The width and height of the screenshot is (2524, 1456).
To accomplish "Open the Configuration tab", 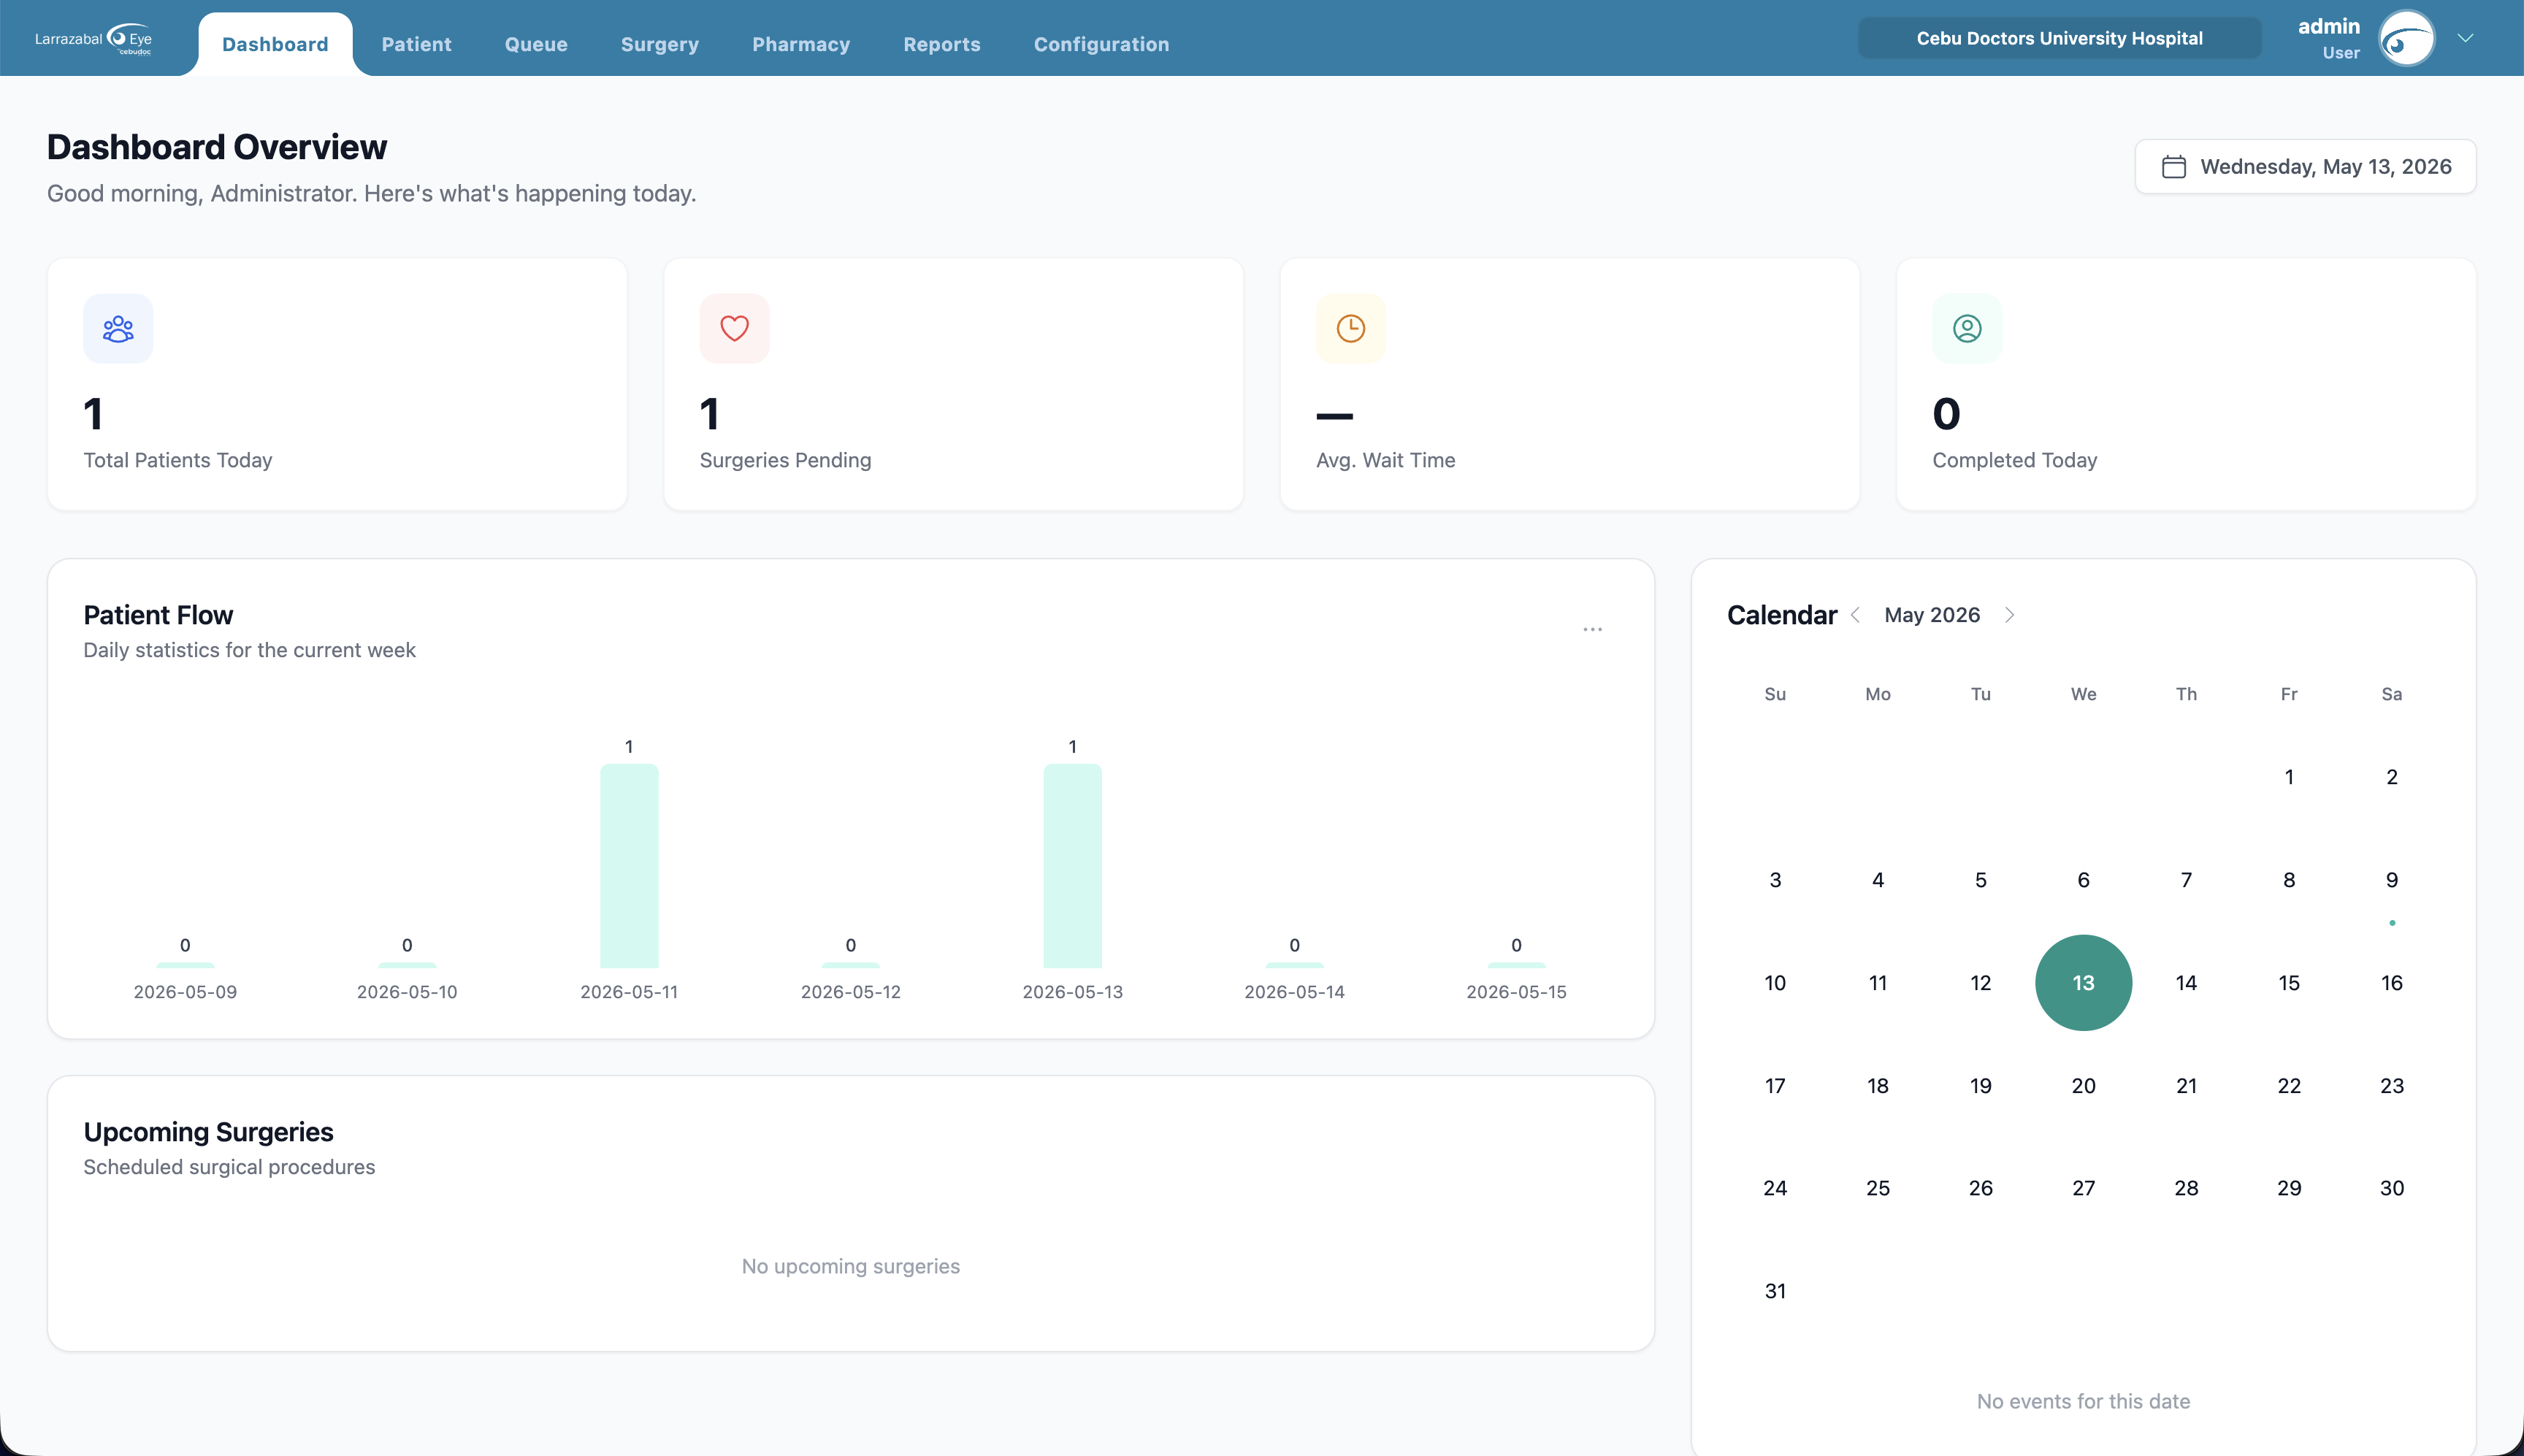I will coord(1101,44).
